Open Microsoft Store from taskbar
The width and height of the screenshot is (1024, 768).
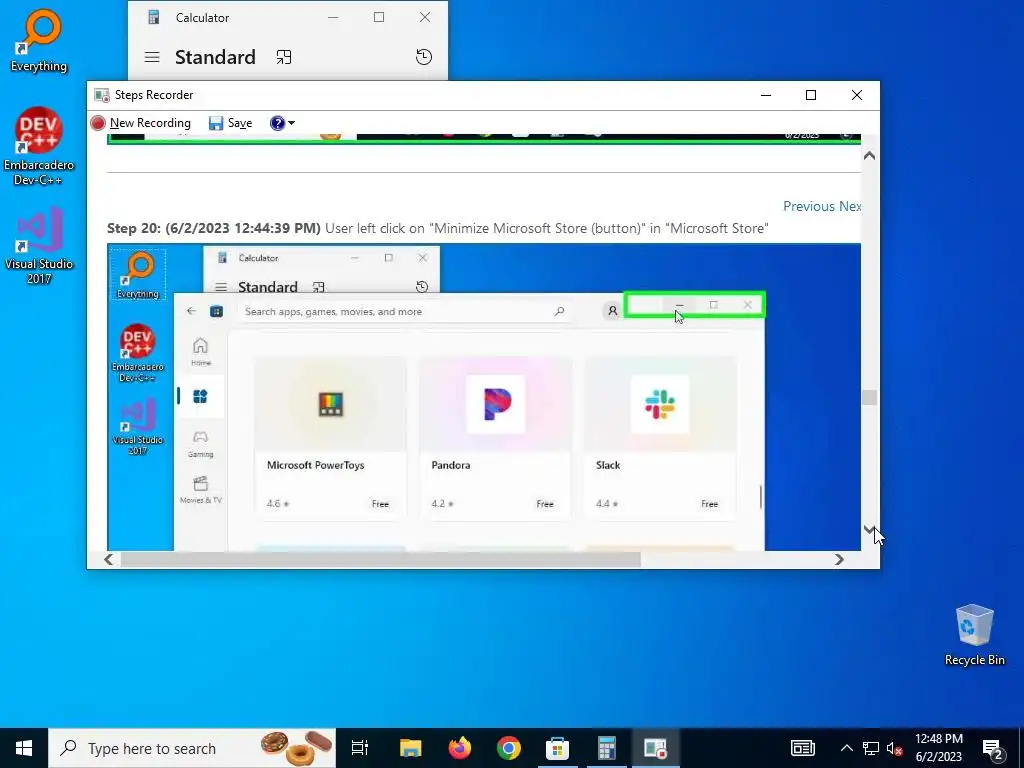coord(558,748)
